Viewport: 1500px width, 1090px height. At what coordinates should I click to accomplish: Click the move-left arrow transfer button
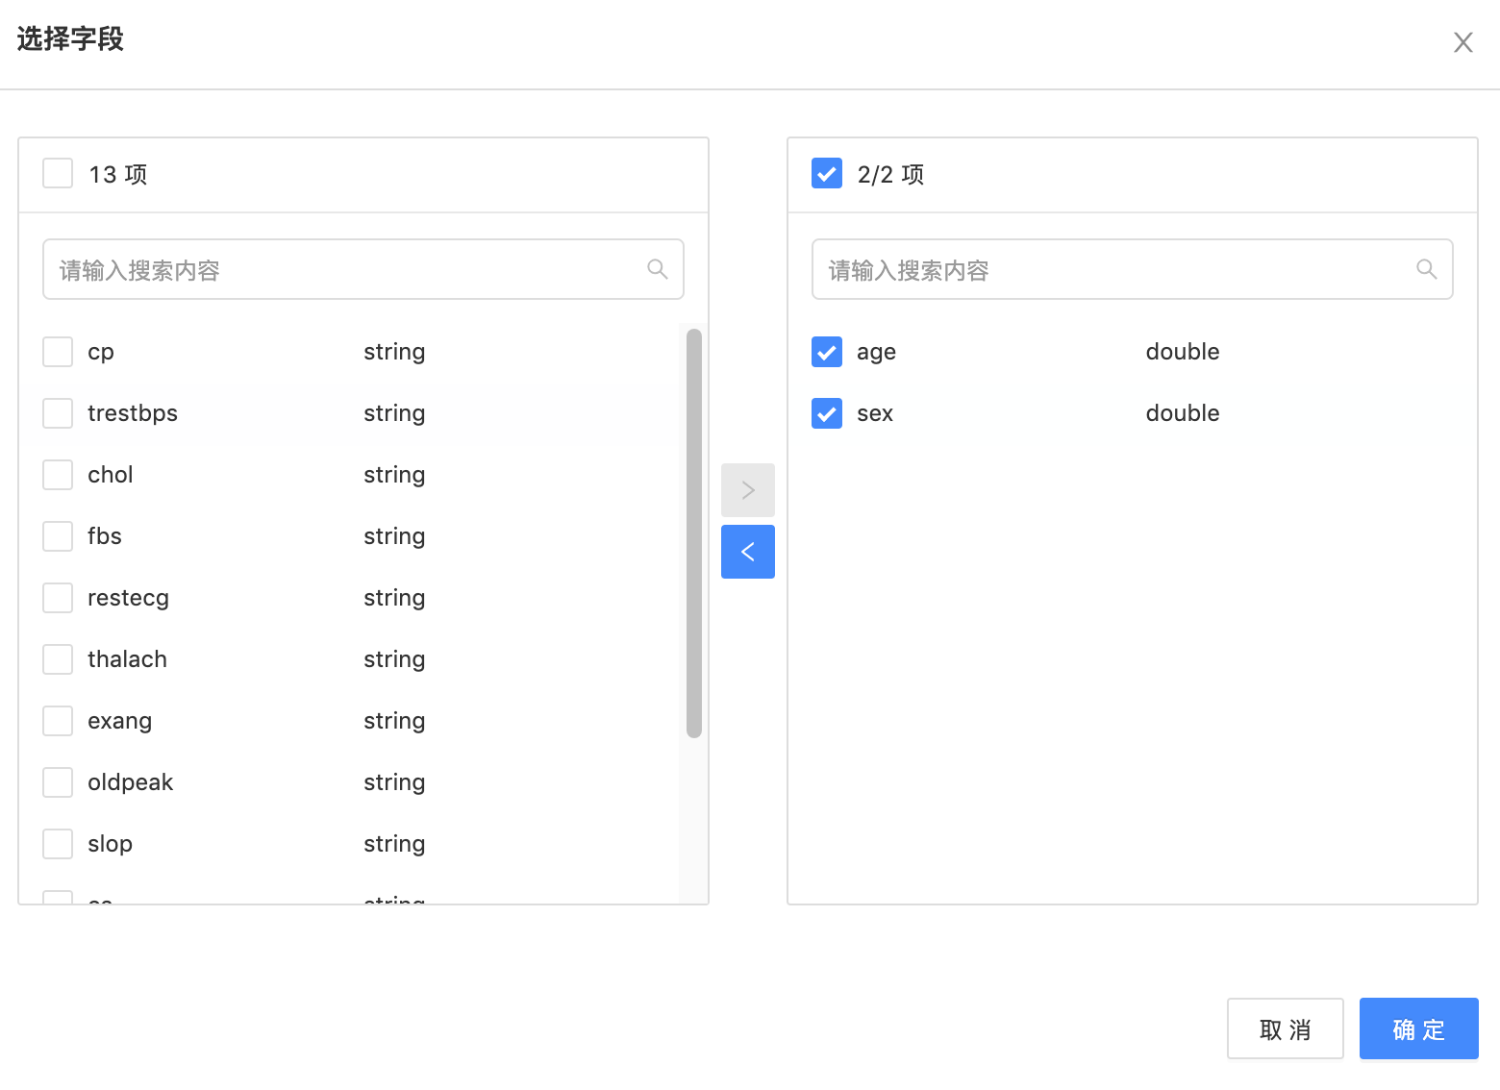747,552
